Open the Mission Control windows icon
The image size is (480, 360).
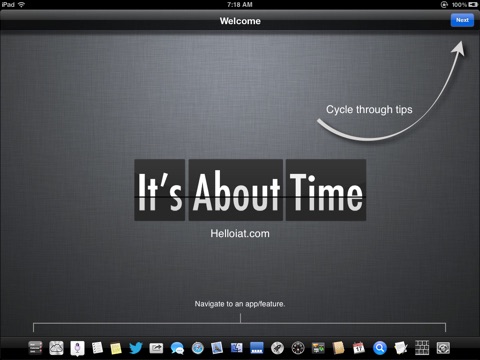tap(318, 348)
